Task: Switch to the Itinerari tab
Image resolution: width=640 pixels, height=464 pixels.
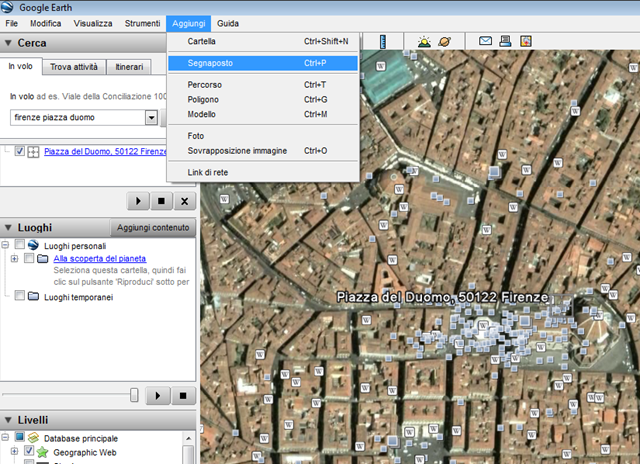Action: tap(129, 67)
